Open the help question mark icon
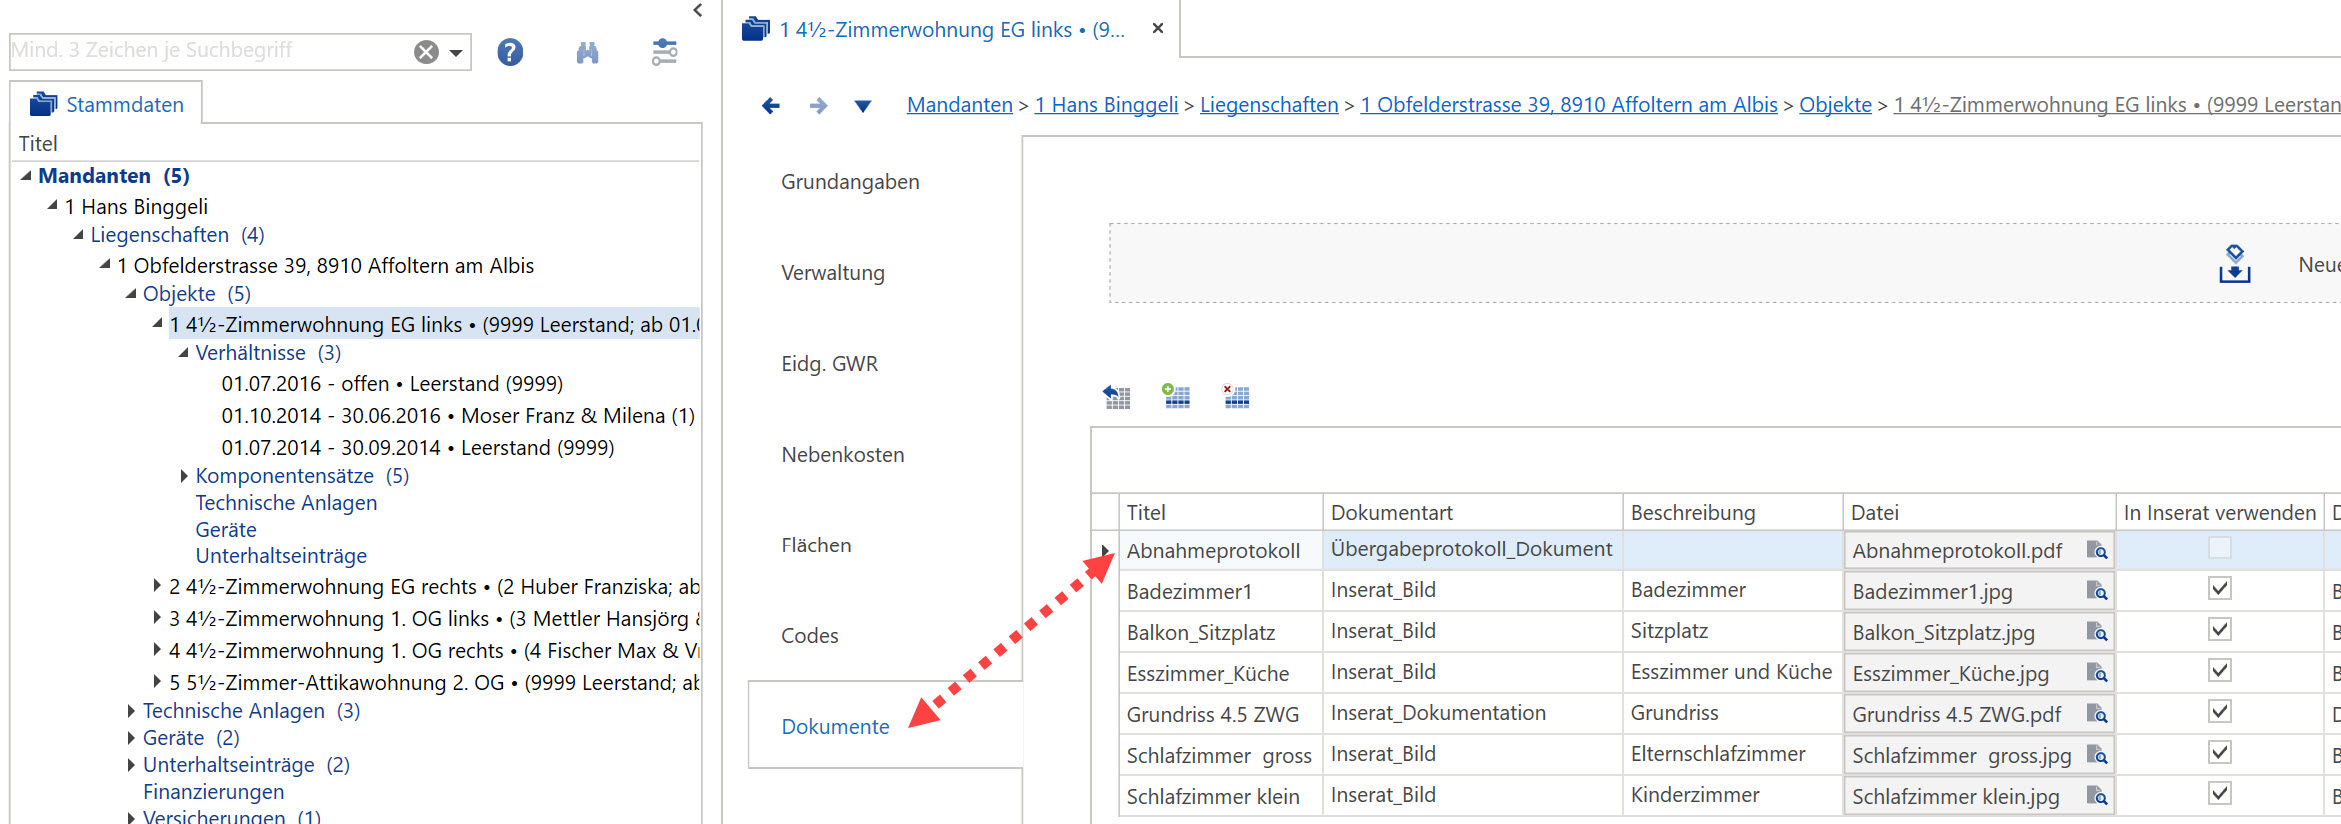The height and width of the screenshot is (824, 2341). pyautogui.click(x=510, y=52)
